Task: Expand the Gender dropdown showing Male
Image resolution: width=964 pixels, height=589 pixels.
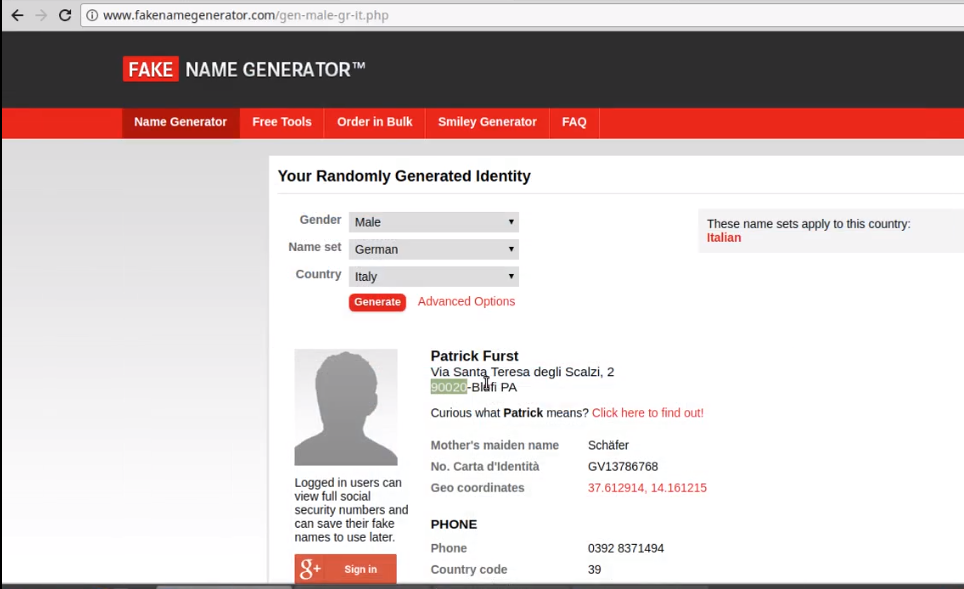Action: click(x=433, y=222)
